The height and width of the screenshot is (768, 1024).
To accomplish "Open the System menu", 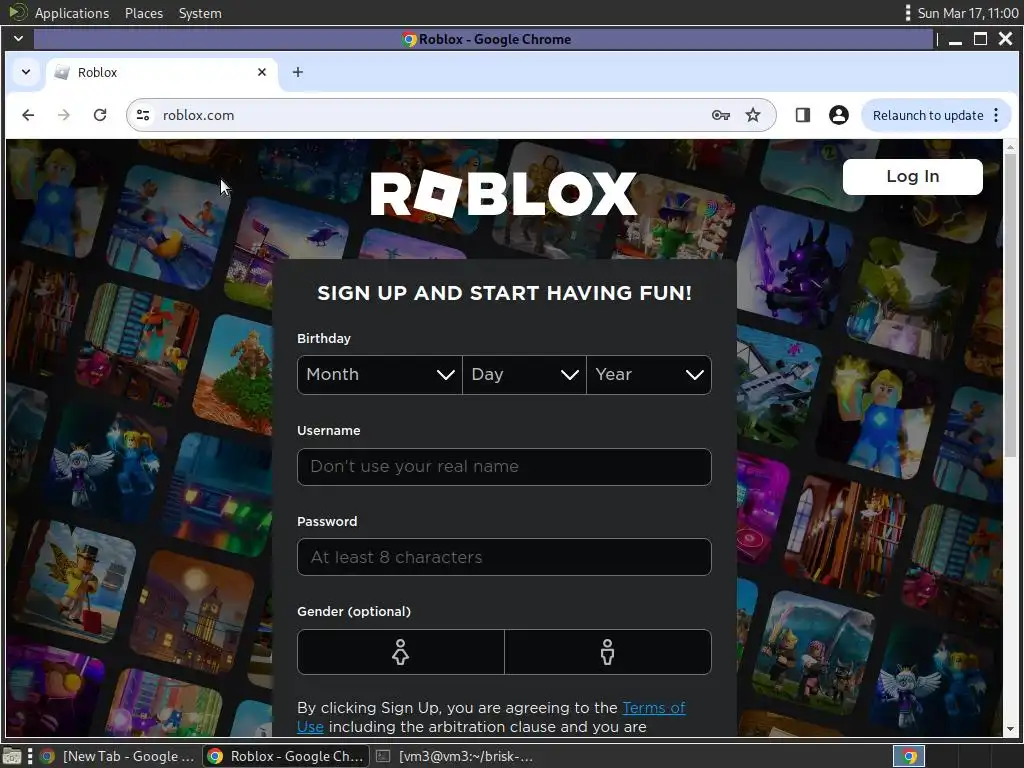I will (x=200, y=13).
